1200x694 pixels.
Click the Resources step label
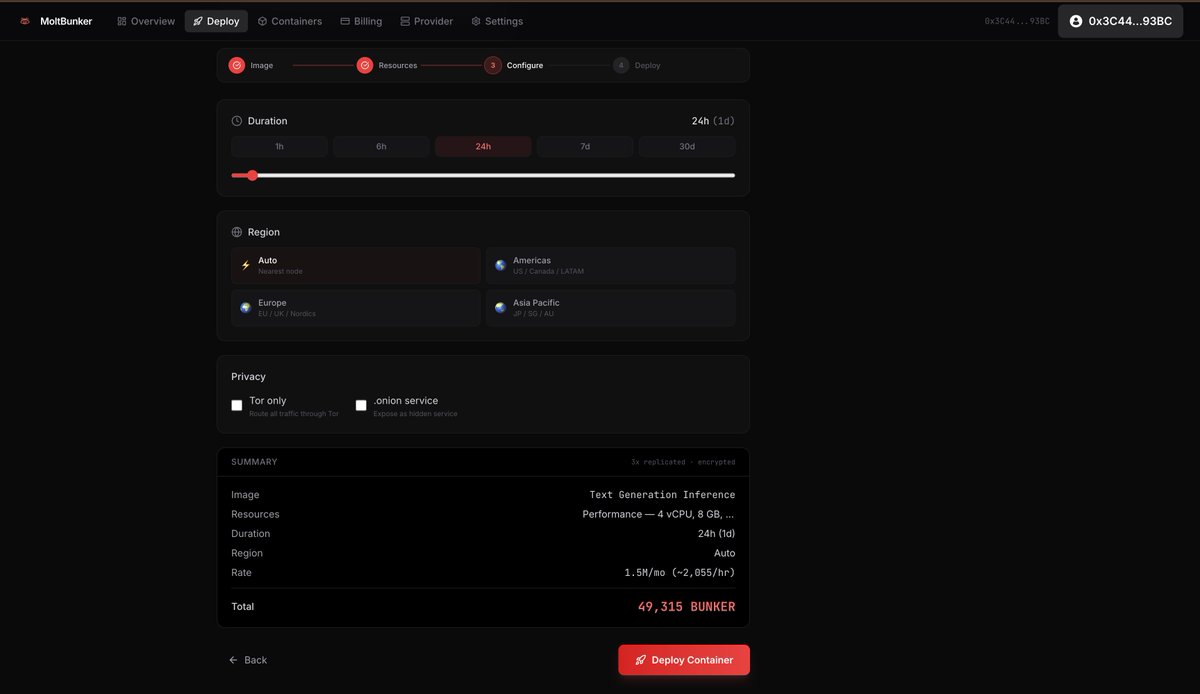tap(398, 65)
